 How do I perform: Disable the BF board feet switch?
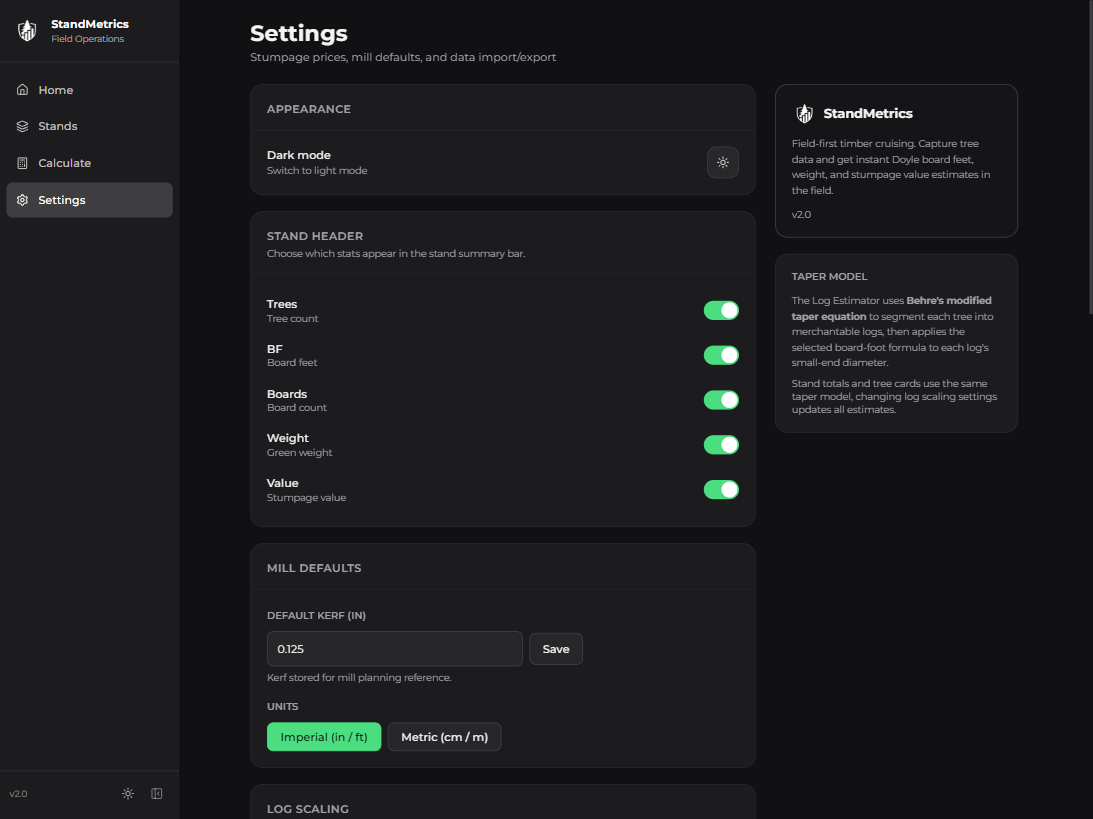[721, 355]
